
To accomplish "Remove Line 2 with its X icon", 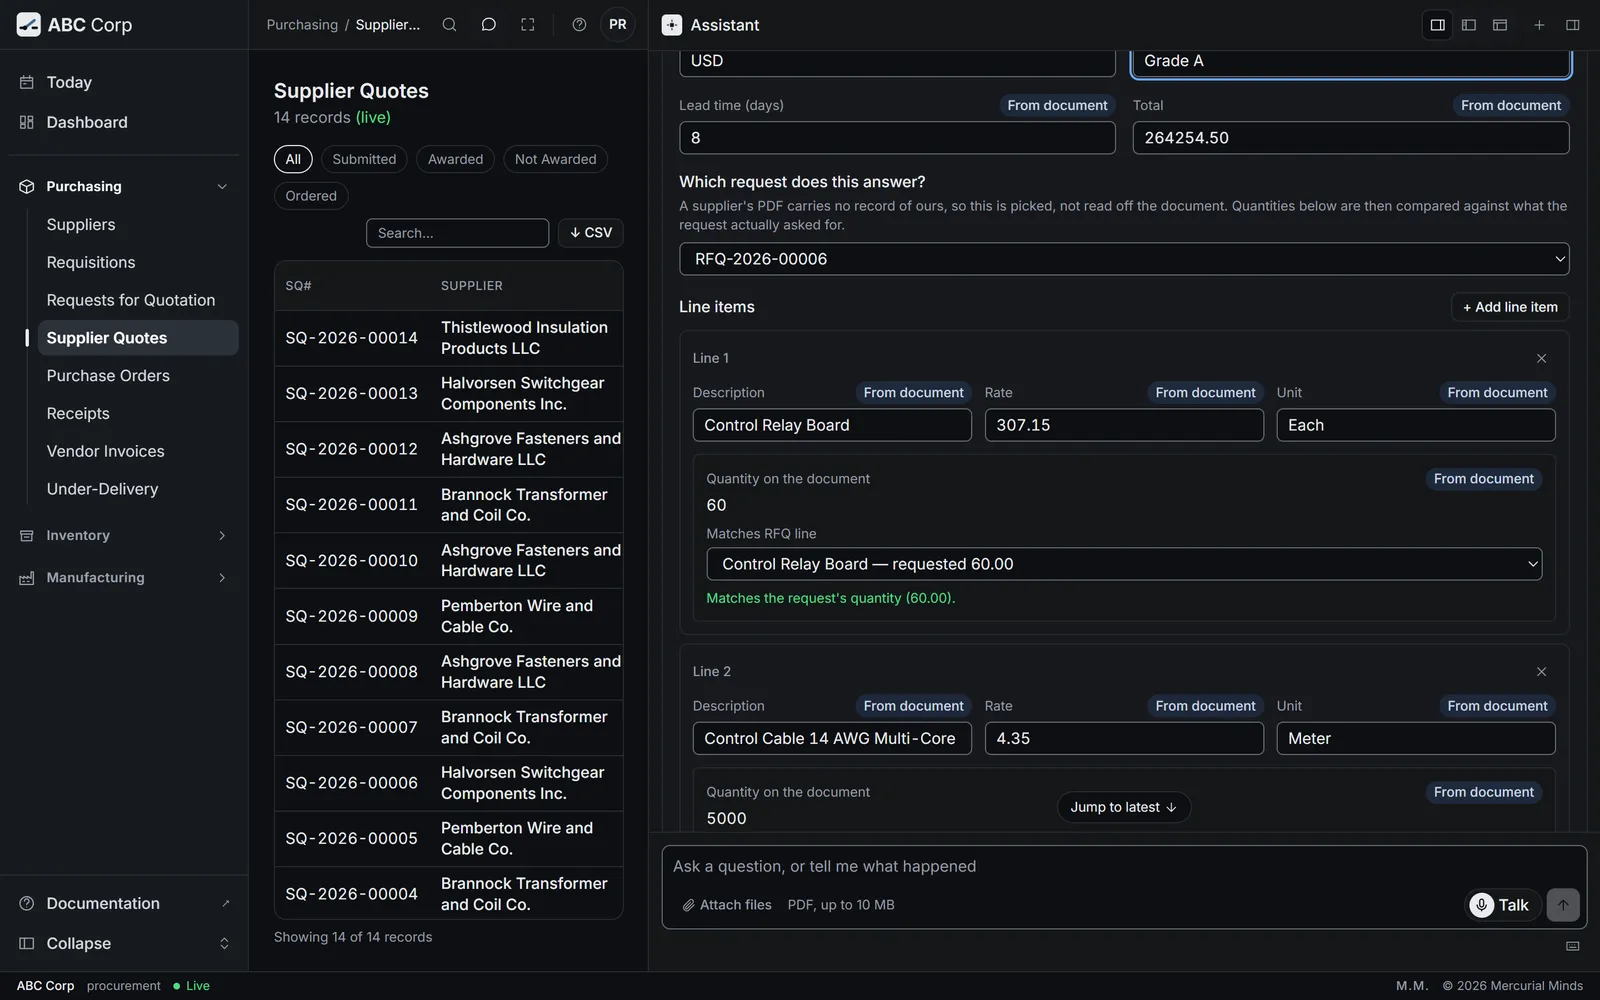I will pos(1542,672).
